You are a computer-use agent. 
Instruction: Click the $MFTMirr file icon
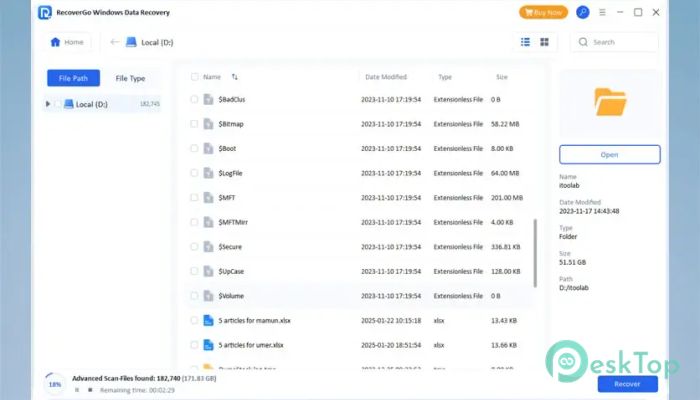208,222
